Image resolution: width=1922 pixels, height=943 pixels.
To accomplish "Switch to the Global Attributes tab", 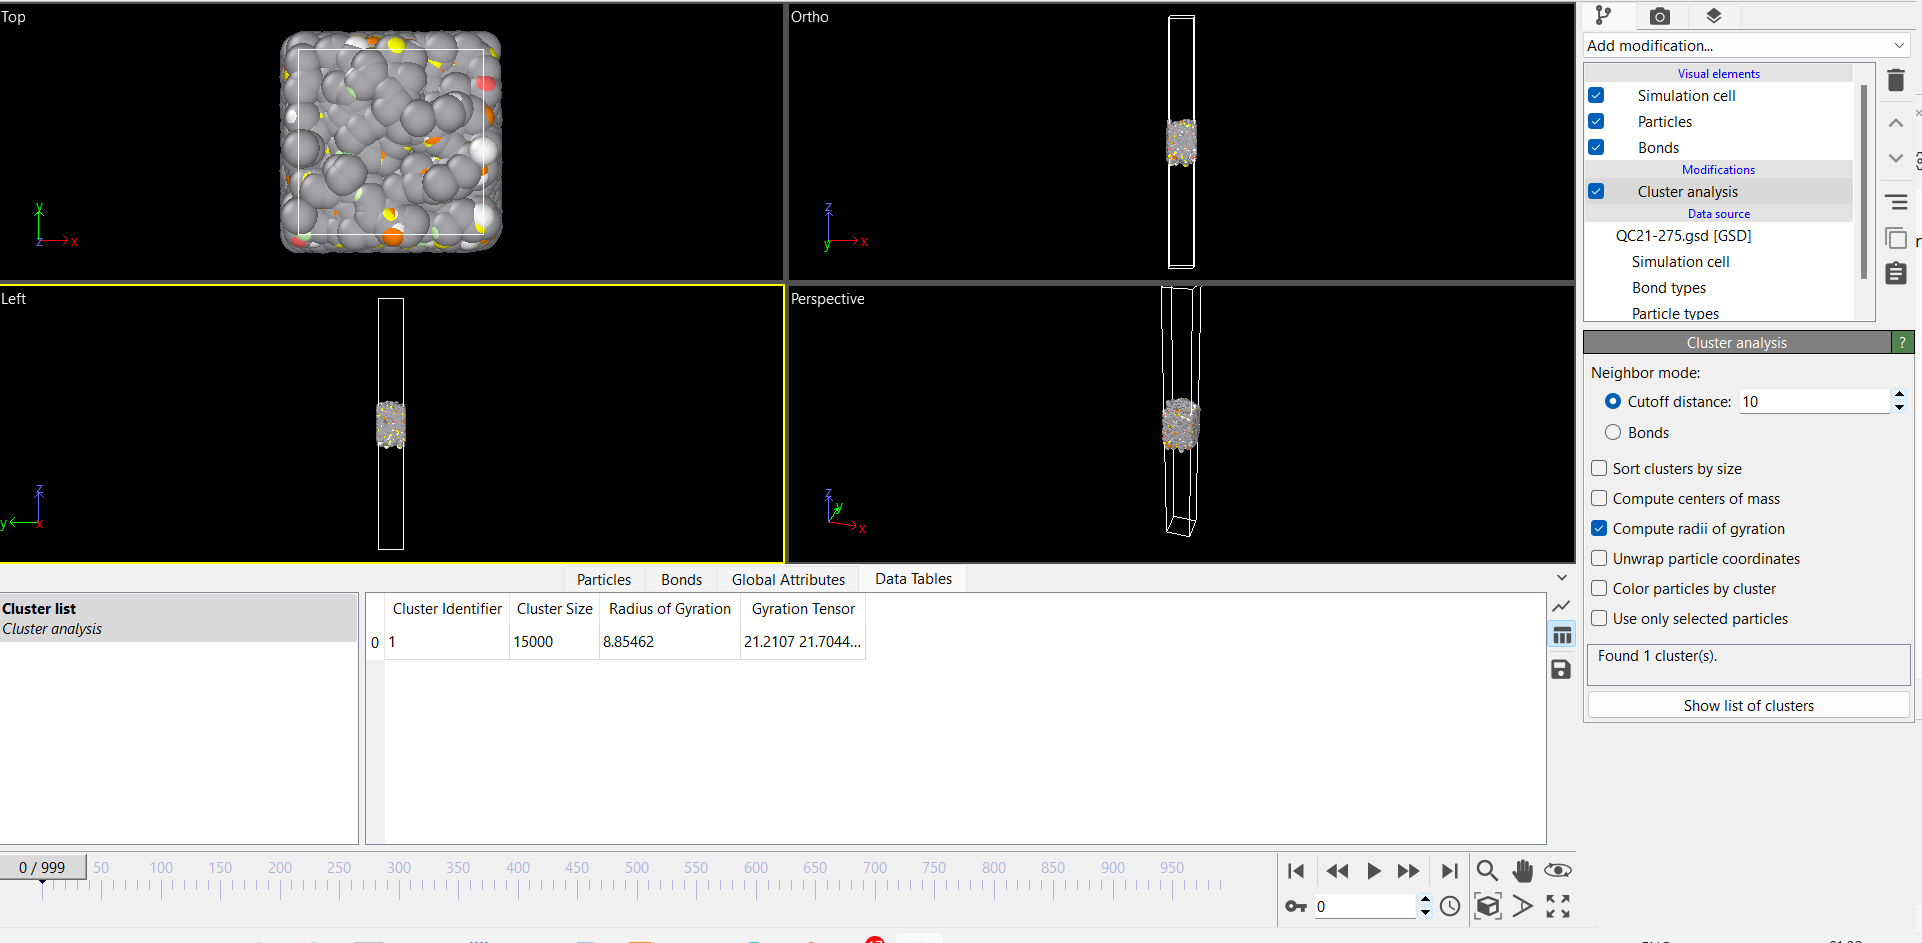I will pyautogui.click(x=788, y=578).
